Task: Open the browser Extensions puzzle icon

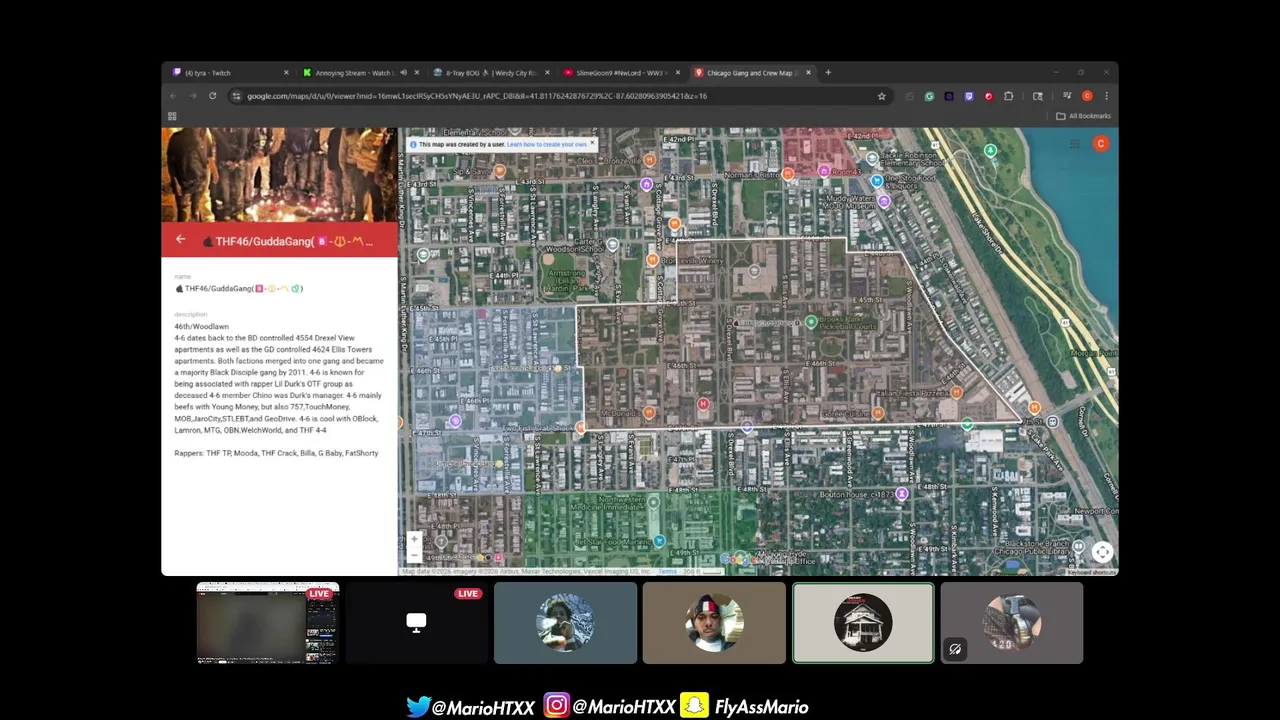Action: (x=1008, y=96)
